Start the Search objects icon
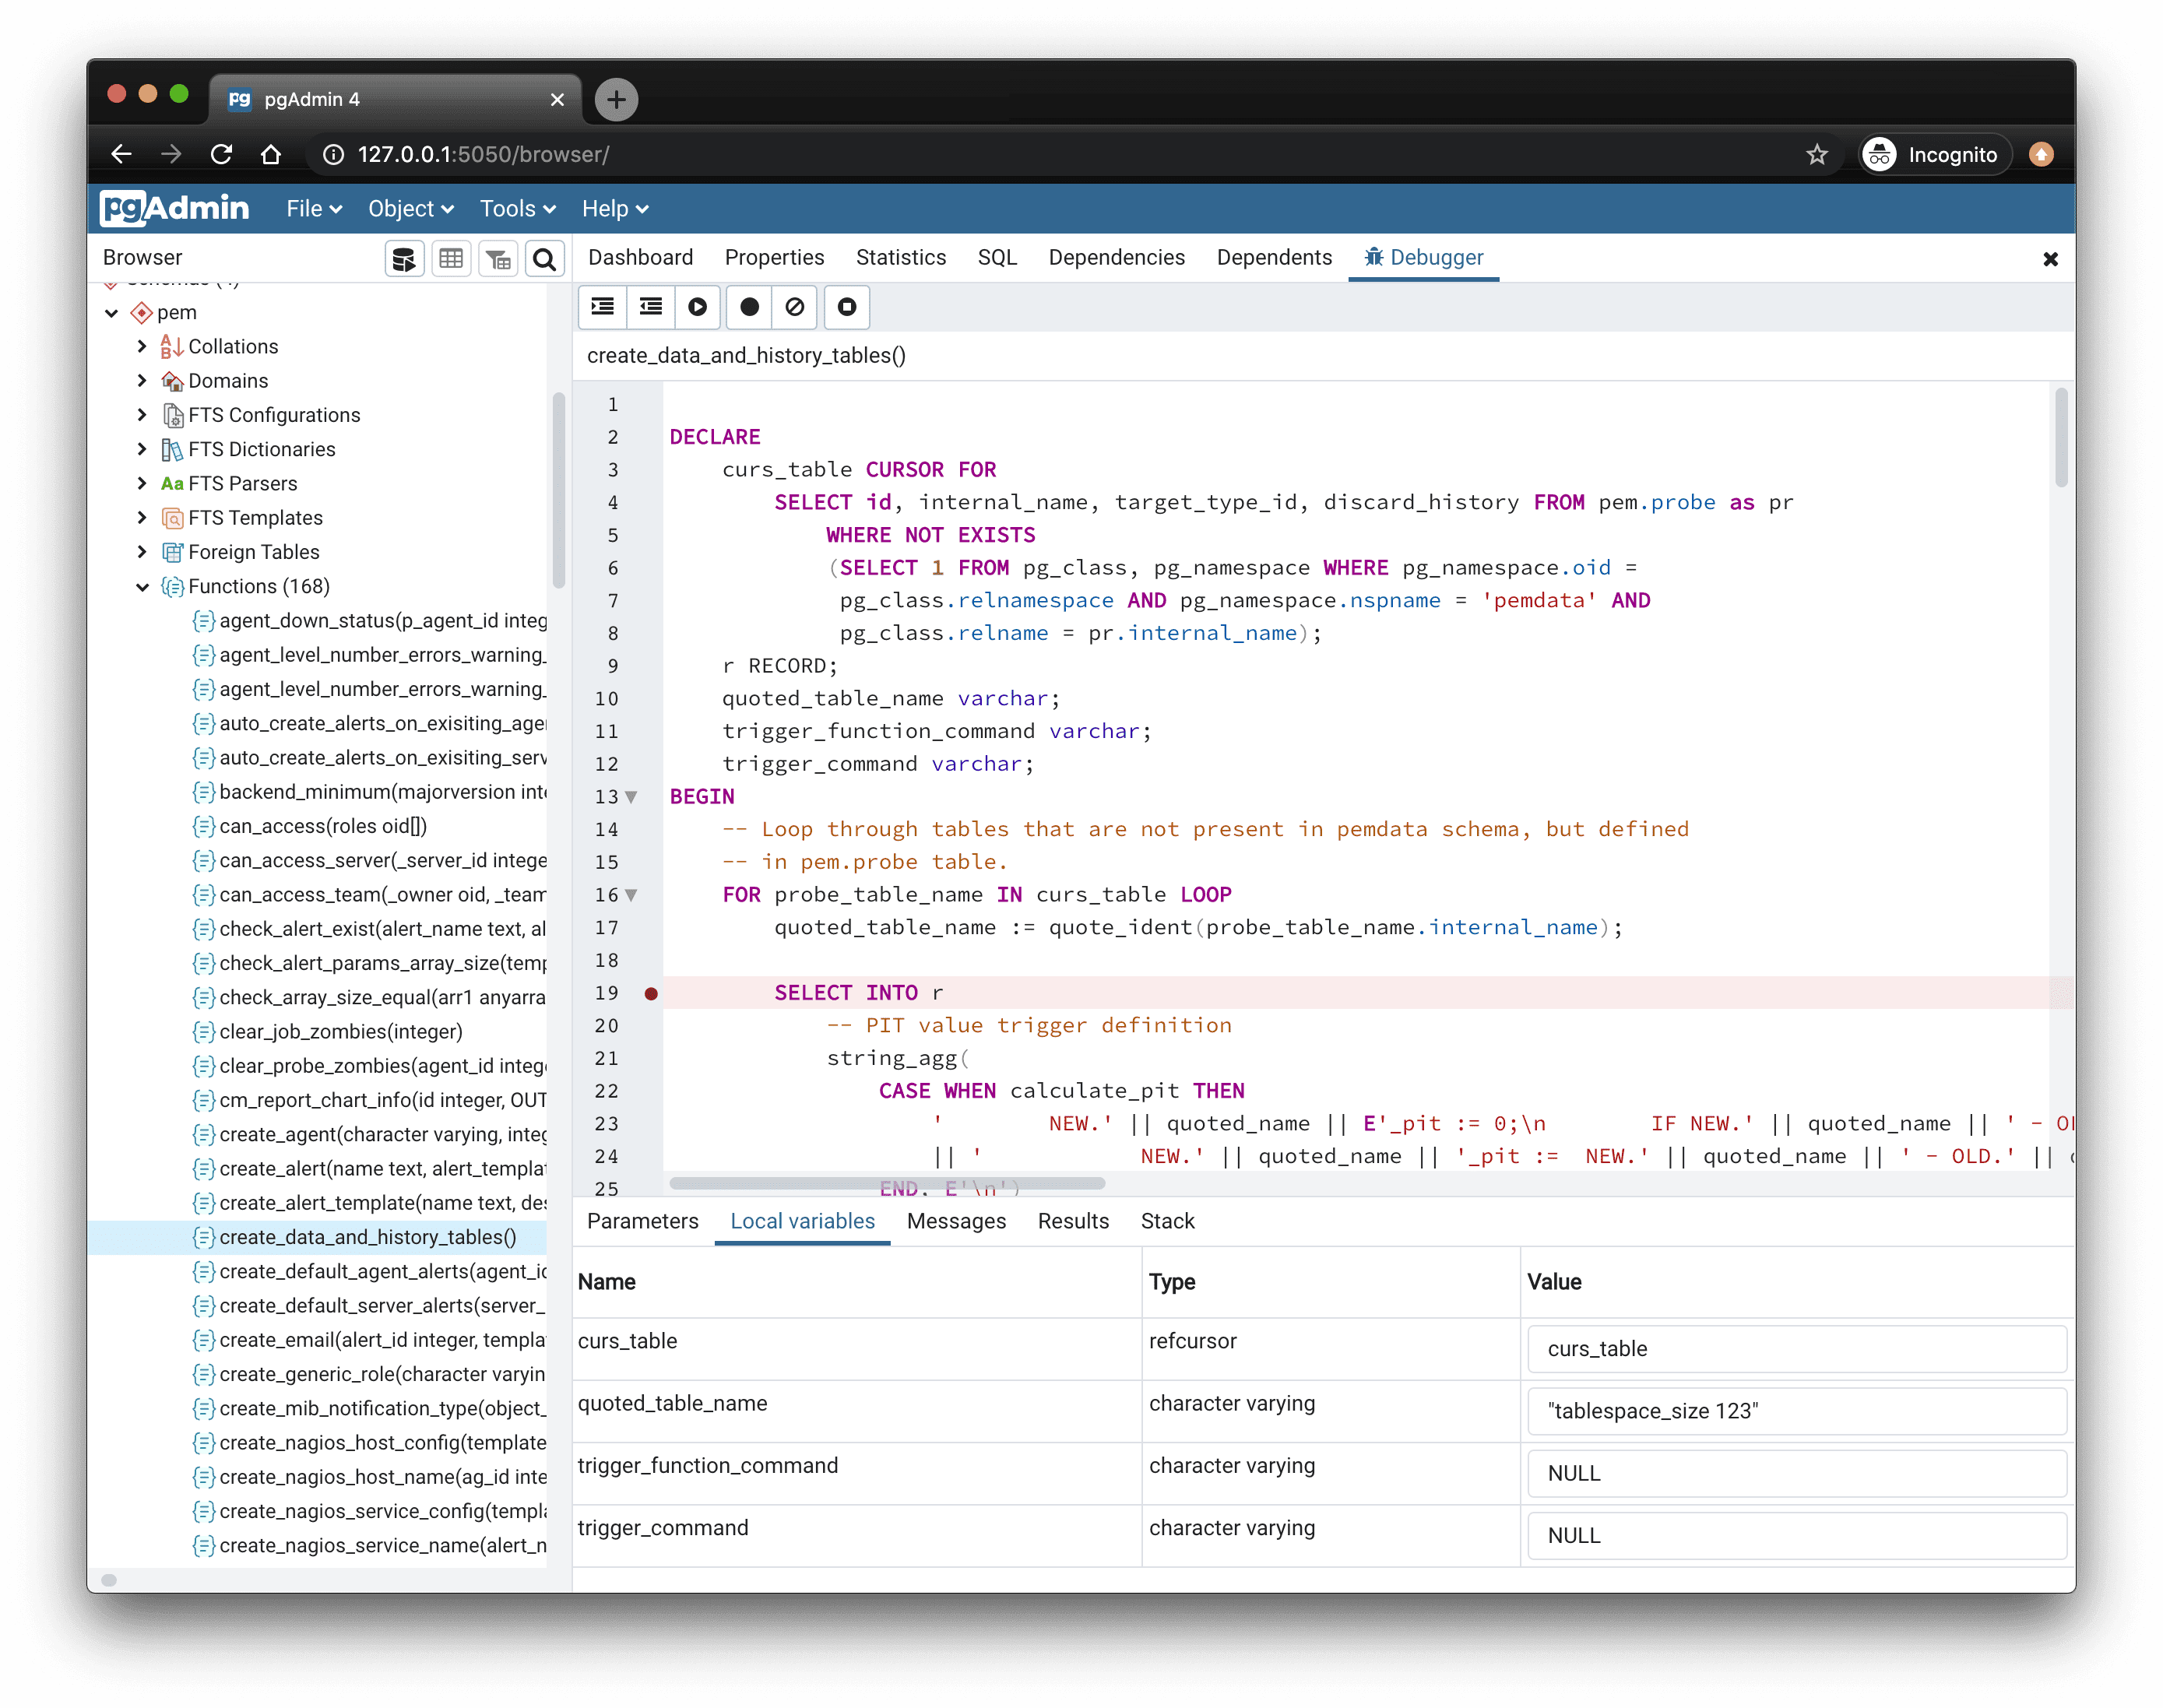The height and width of the screenshot is (1708, 2163). pos(544,258)
